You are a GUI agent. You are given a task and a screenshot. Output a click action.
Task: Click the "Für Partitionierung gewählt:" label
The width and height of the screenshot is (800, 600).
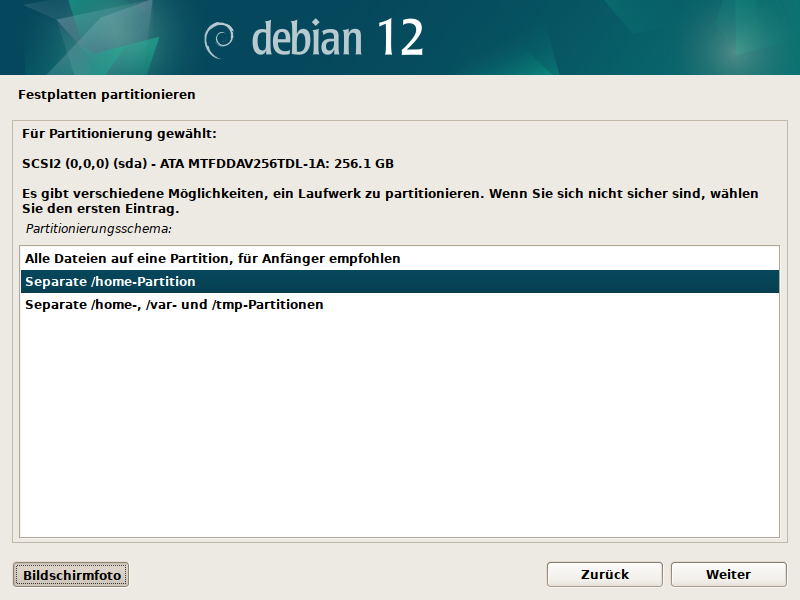click(x=119, y=133)
